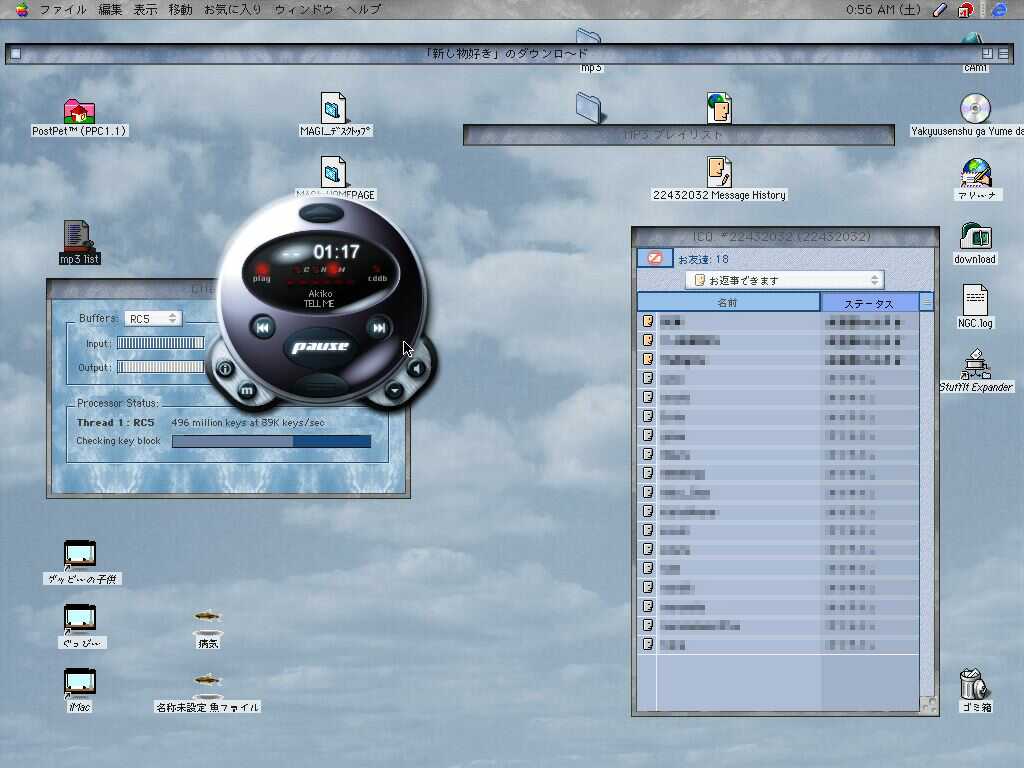The width and height of the screenshot is (1024, 768).
Task: Click the Input buffer level bar
Action: coord(161,343)
